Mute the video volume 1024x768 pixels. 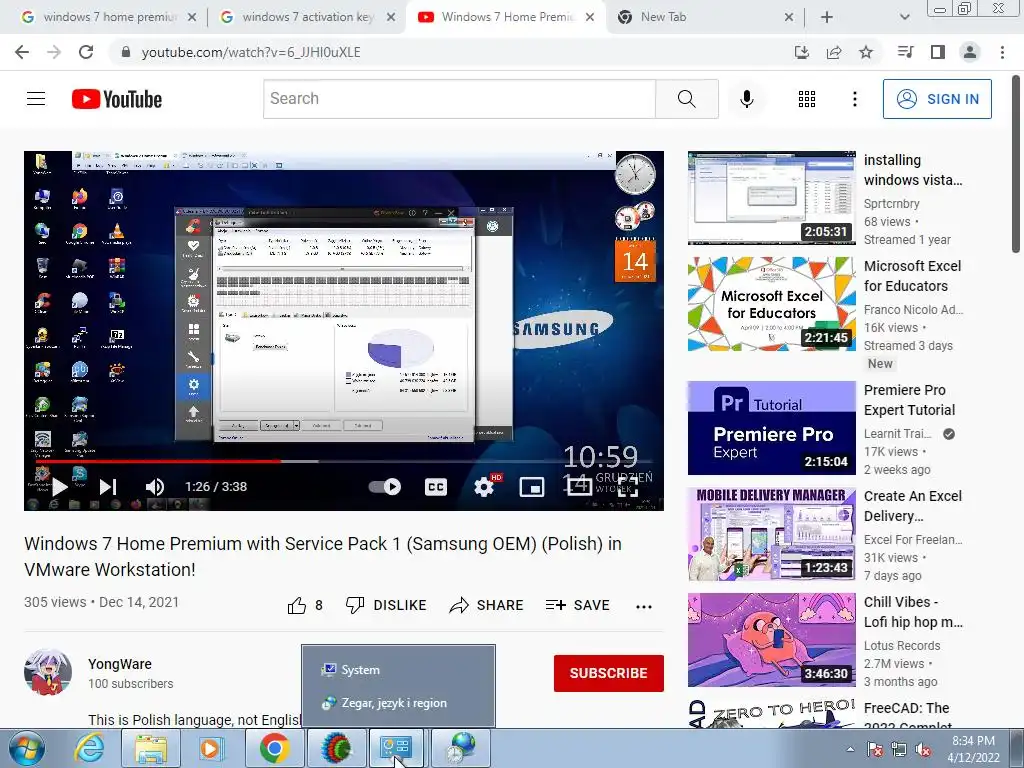pyautogui.click(x=155, y=487)
